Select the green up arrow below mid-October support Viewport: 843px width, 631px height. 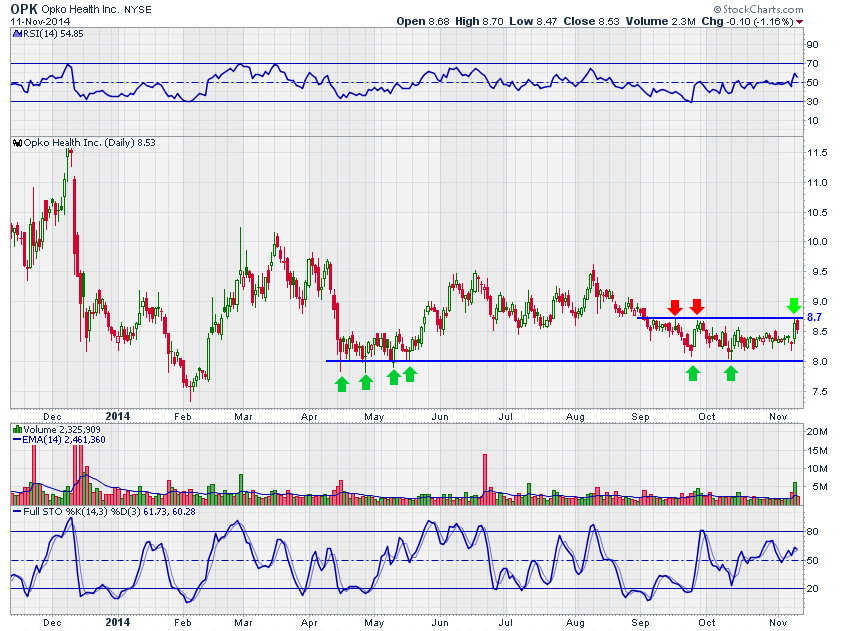point(731,373)
